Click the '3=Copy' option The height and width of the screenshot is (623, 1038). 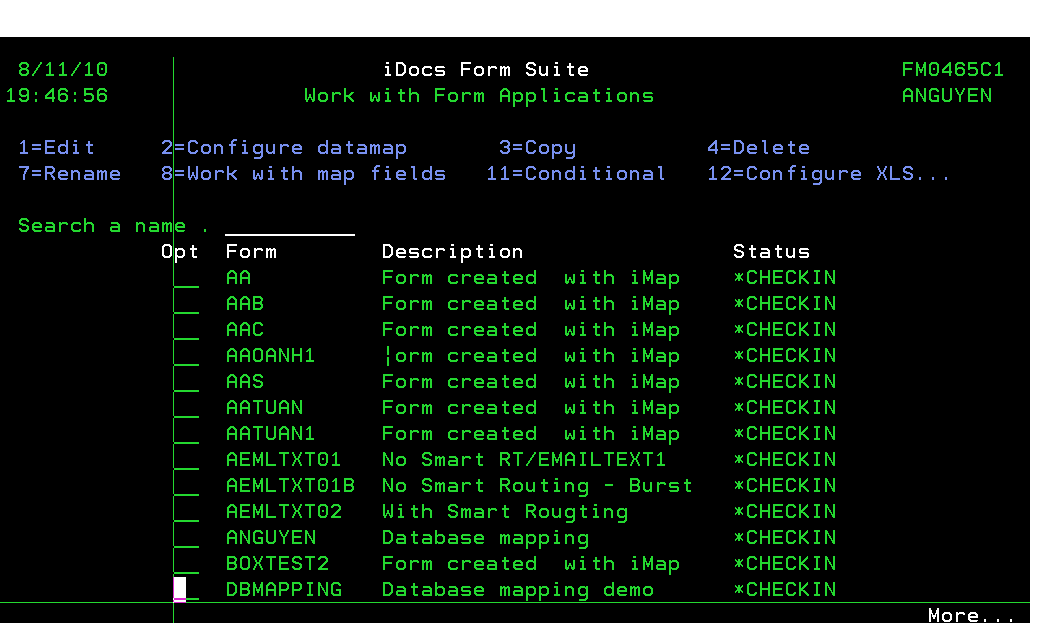(x=537, y=148)
